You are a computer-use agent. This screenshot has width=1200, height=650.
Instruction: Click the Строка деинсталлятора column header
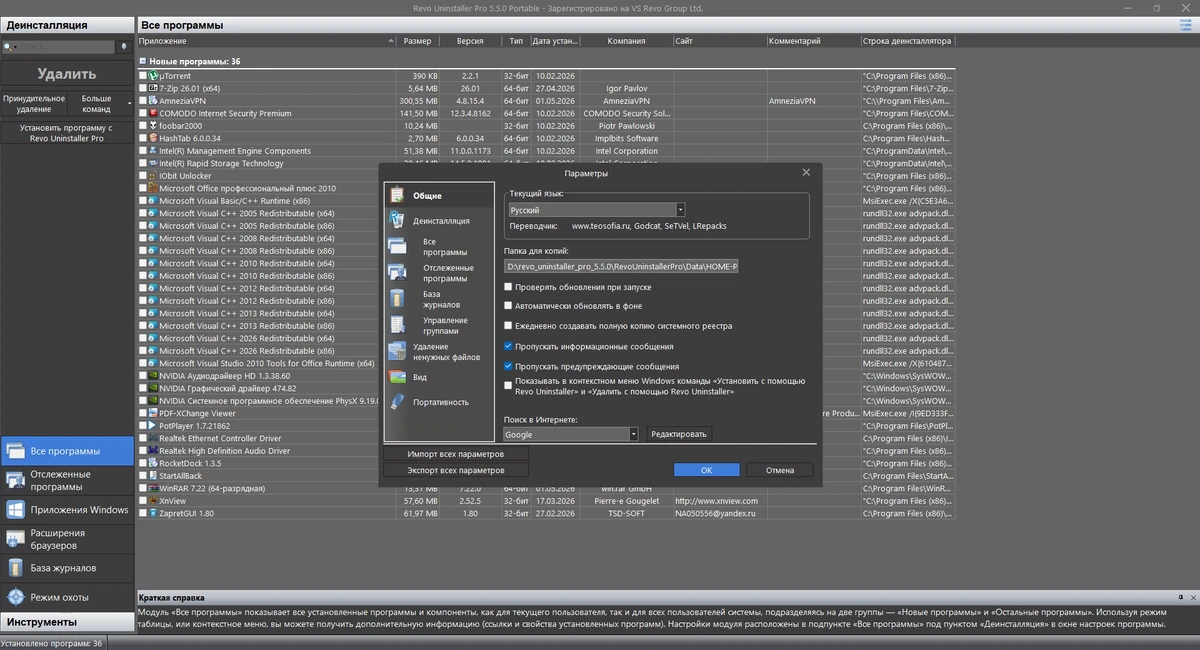coord(908,41)
